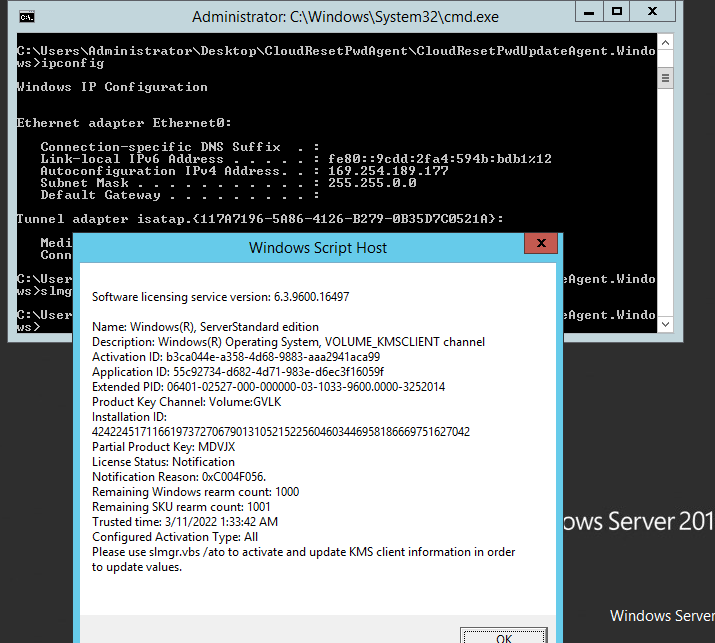This screenshot has width=715, height=643.
Task: Click the 'Please use slmgr.vbs /ato' message
Action: pyautogui.click(x=303, y=560)
